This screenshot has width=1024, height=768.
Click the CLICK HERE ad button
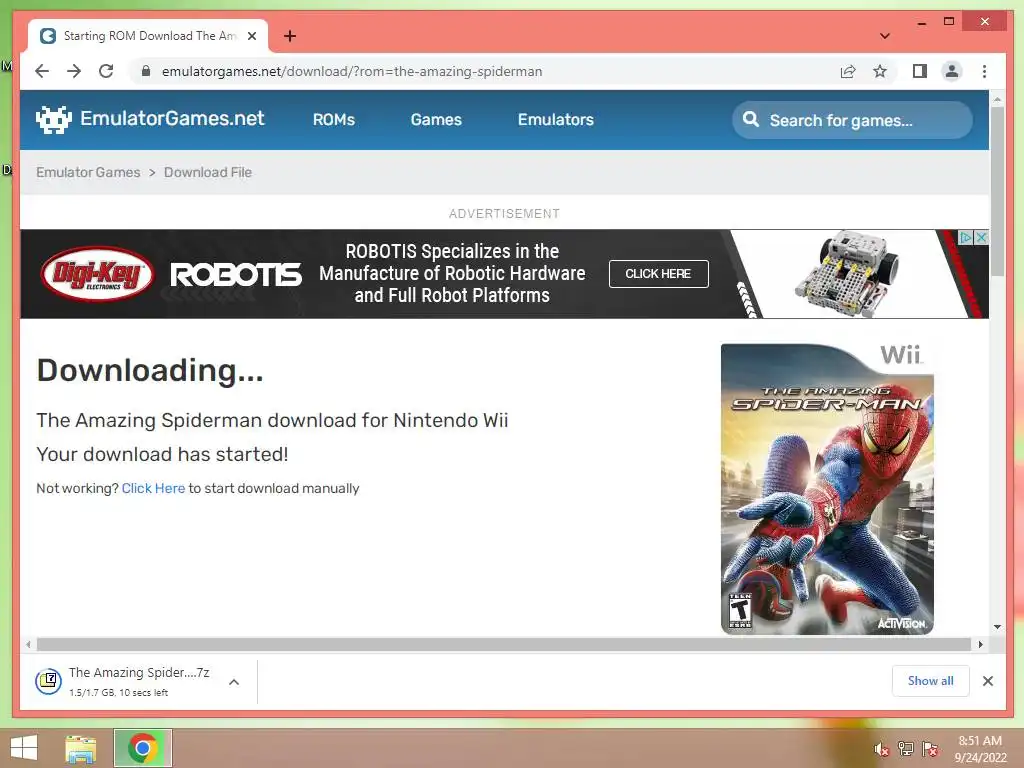[x=658, y=274]
